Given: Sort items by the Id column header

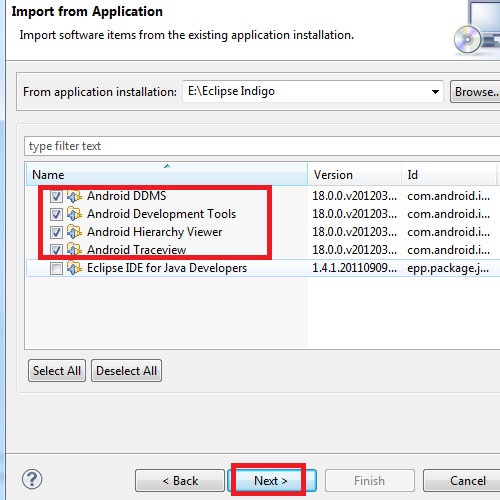Looking at the screenshot, I should point(449,174).
